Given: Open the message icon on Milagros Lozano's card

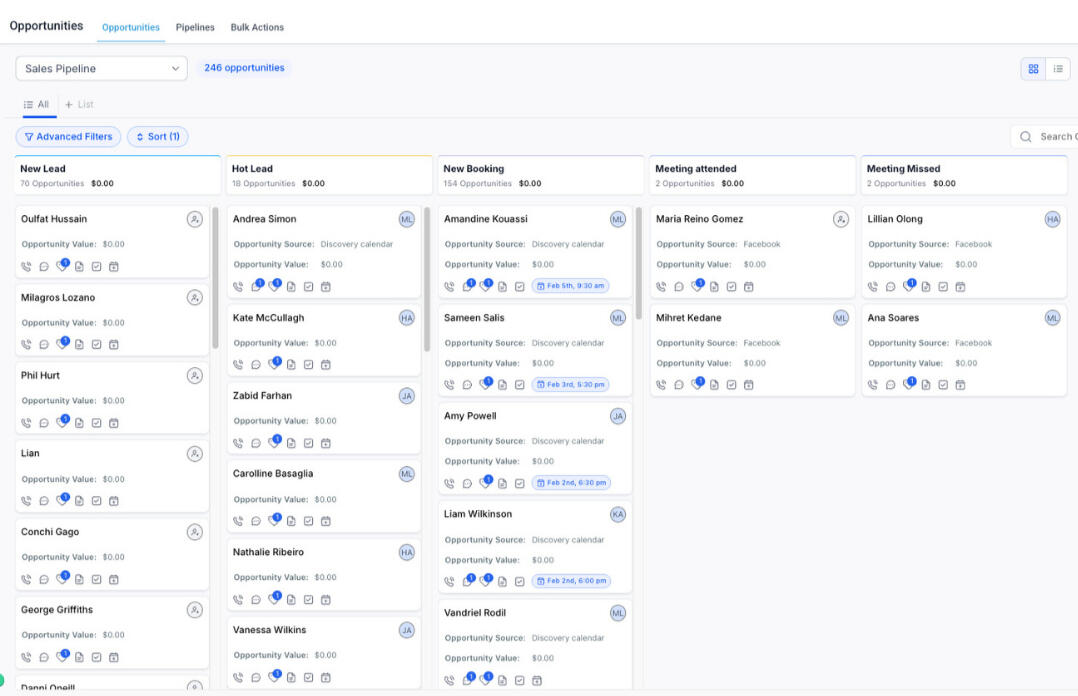Looking at the screenshot, I should click(44, 345).
